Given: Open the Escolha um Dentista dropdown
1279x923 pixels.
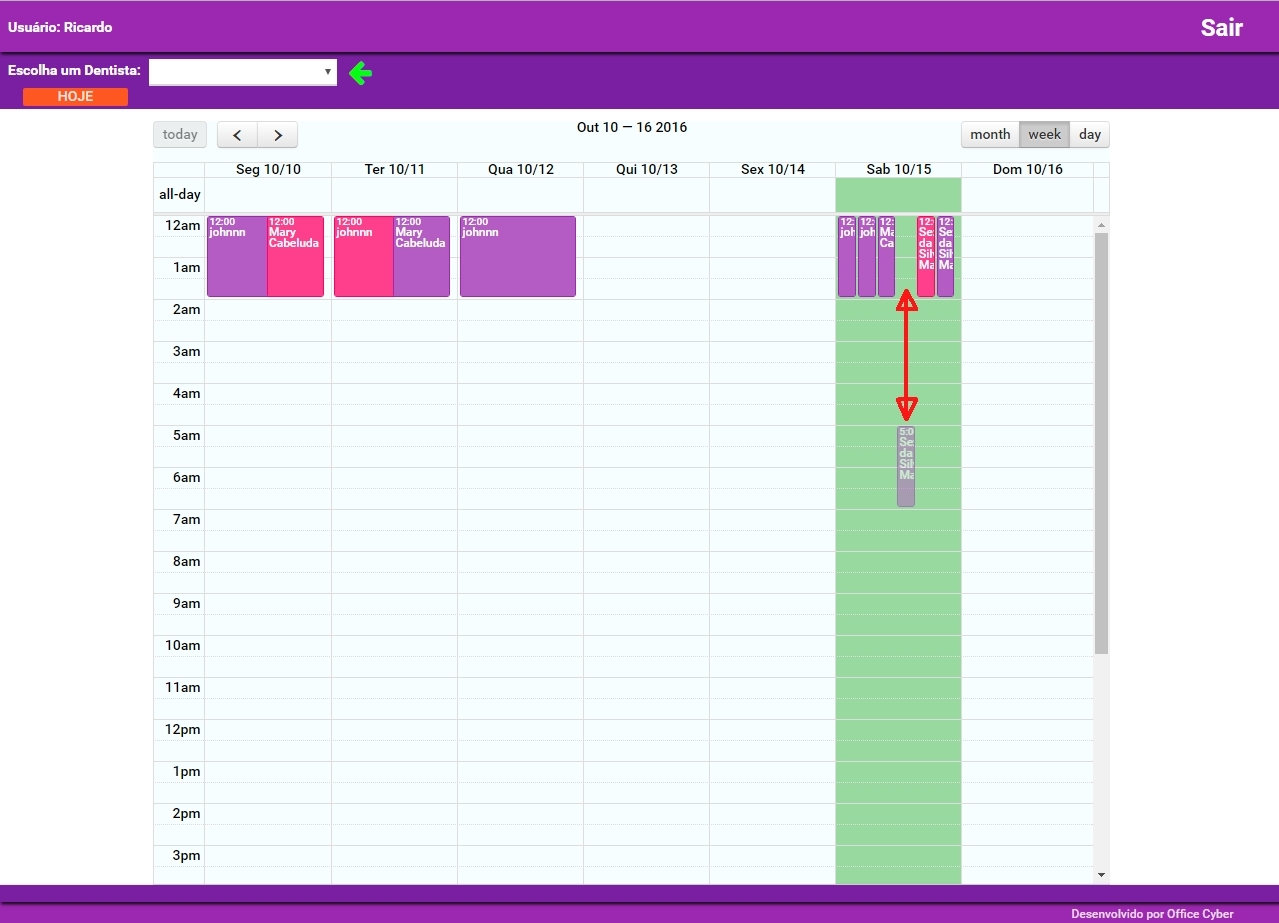Looking at the screenshot, I should (x=243, y=72).
